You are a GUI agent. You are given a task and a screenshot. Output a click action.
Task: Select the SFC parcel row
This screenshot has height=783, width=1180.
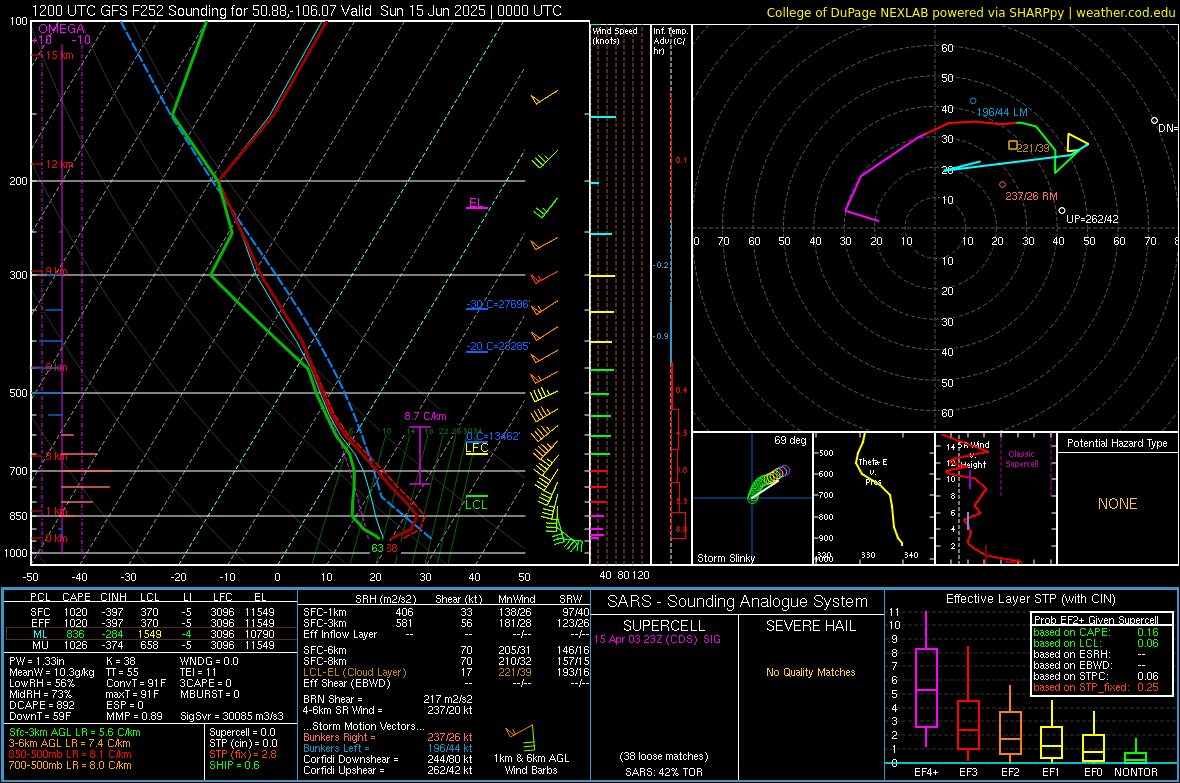click(150, 612)
